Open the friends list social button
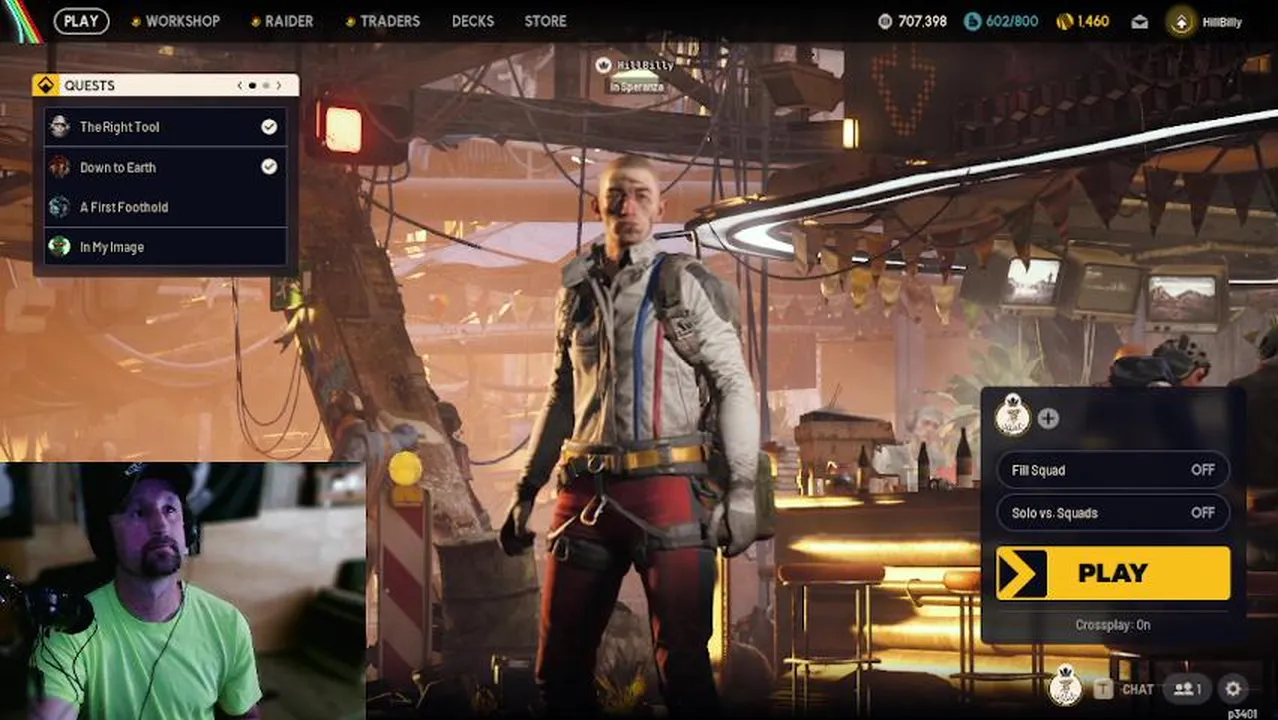Image resolution: width=1278 pixels, height=720 pixels. tap(1188, 689)
